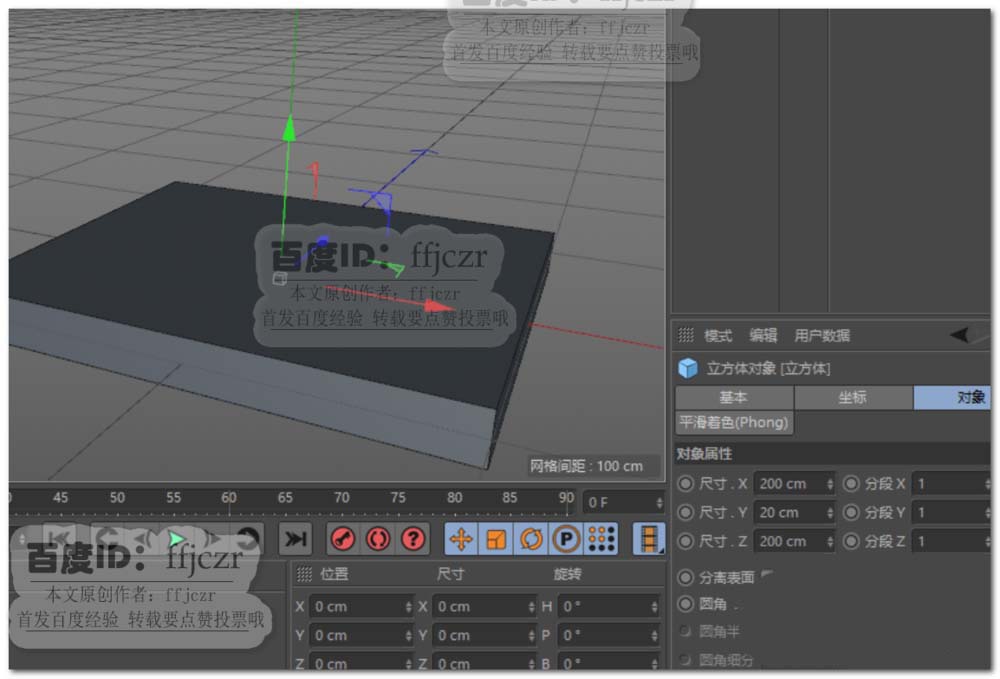Toggle the 分离表面 animation circle
This screenshot has width=1000, height=679.
(686, 578)
